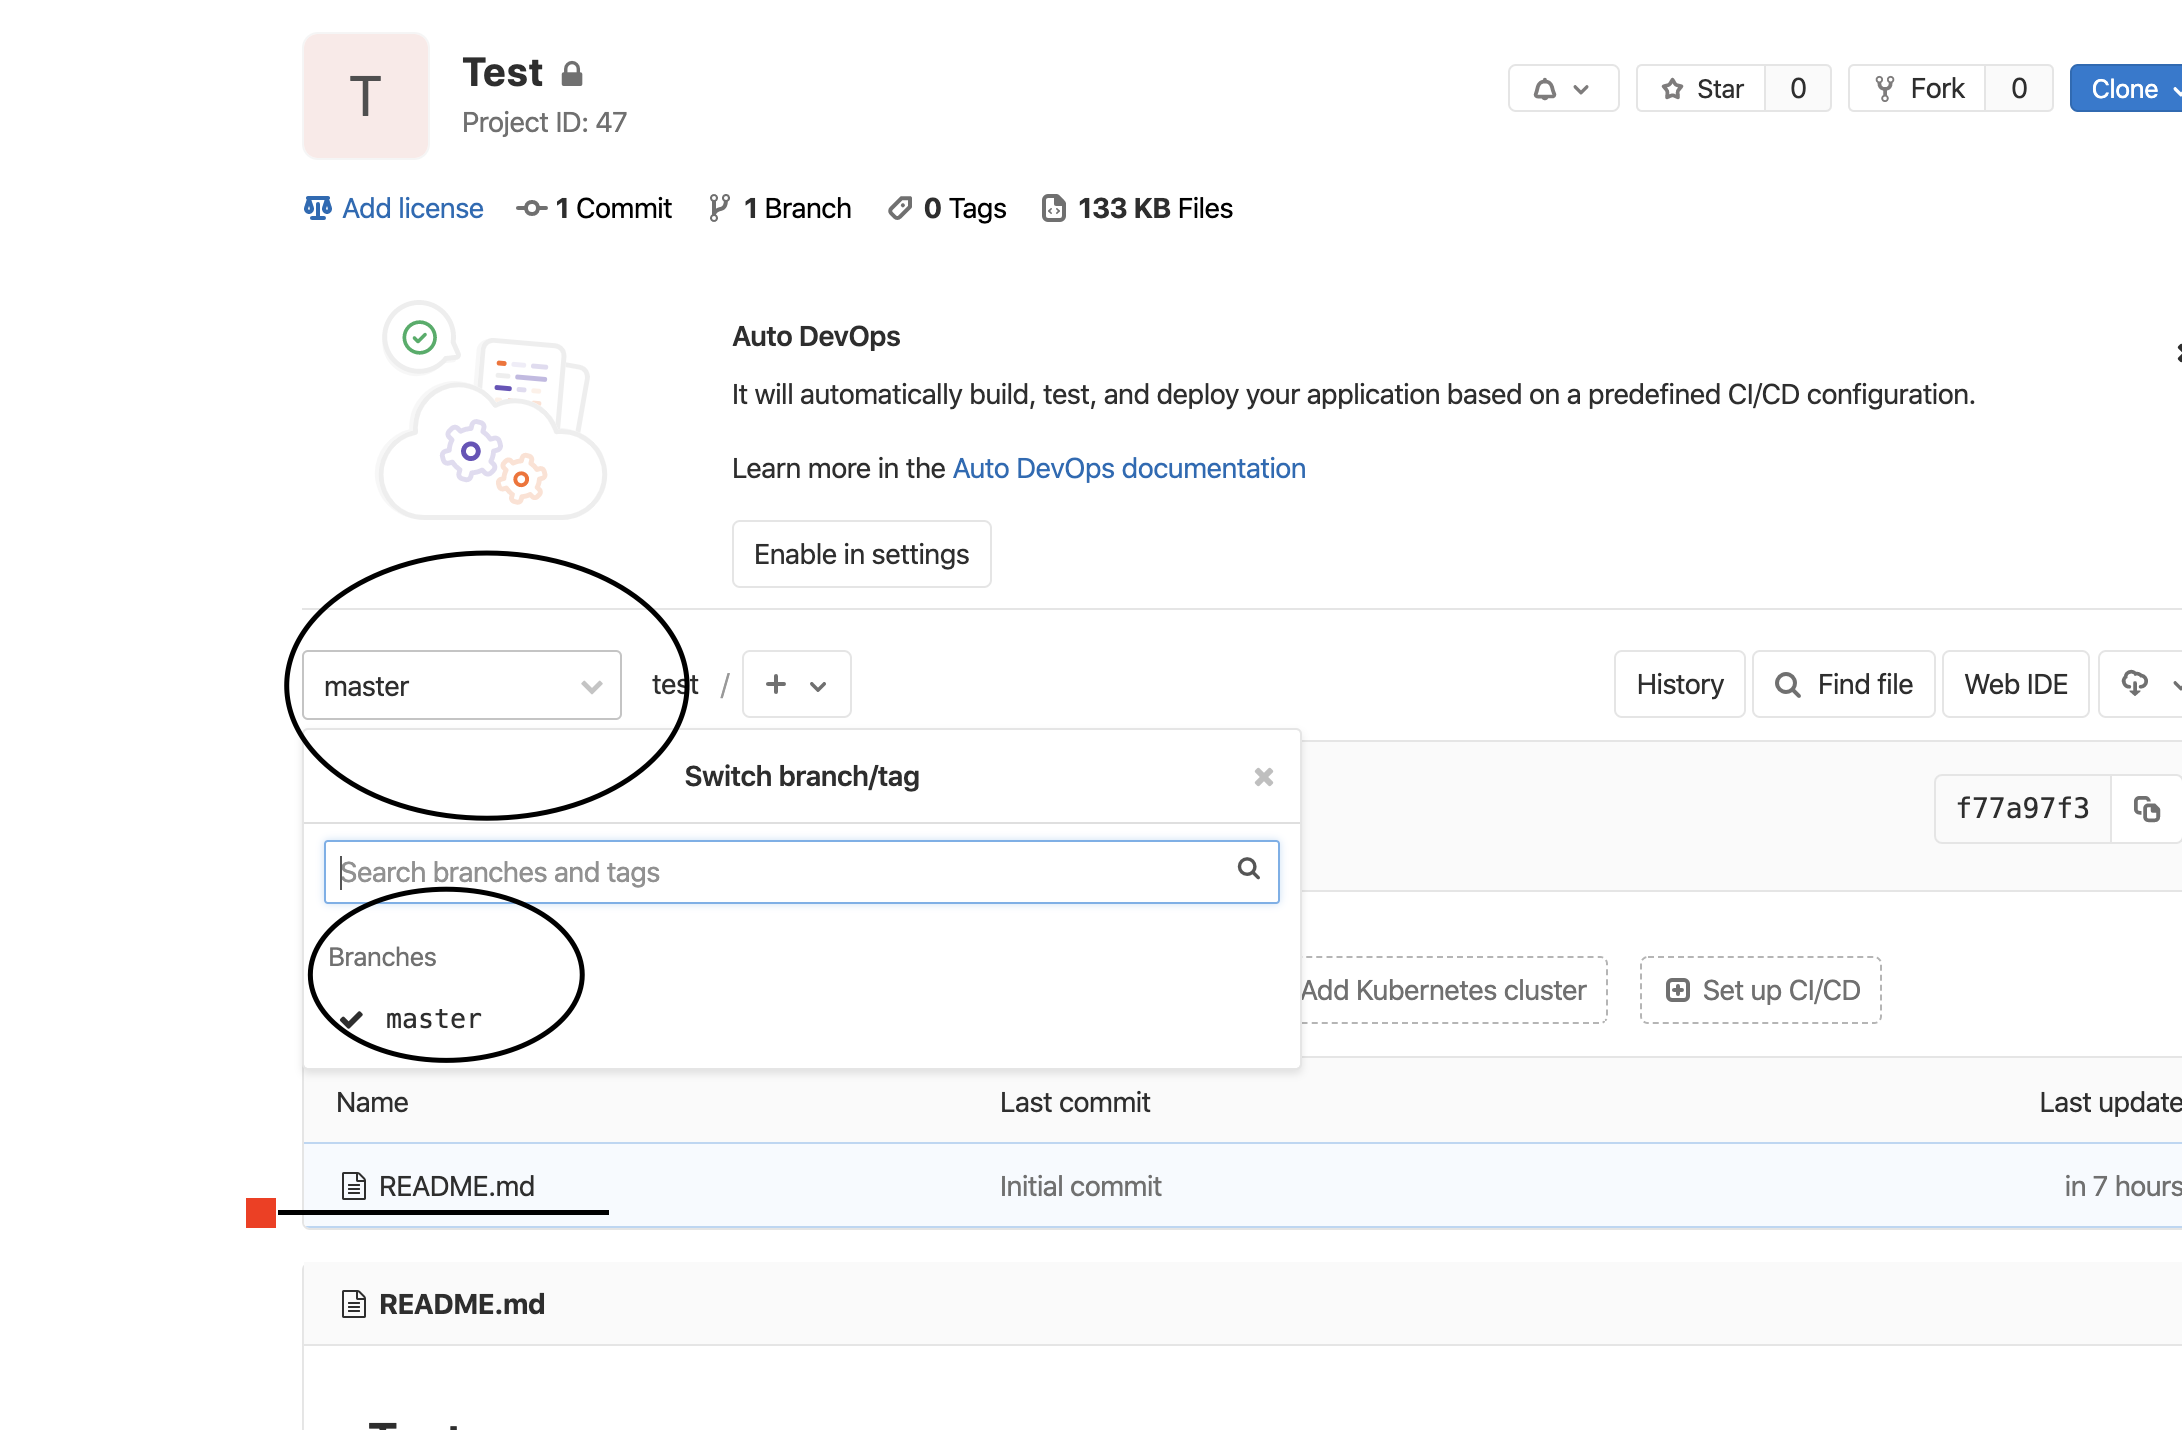Open the master branch dropdown
The width and height of the screenshot is (2182, 1430).
tap(462, 686)
